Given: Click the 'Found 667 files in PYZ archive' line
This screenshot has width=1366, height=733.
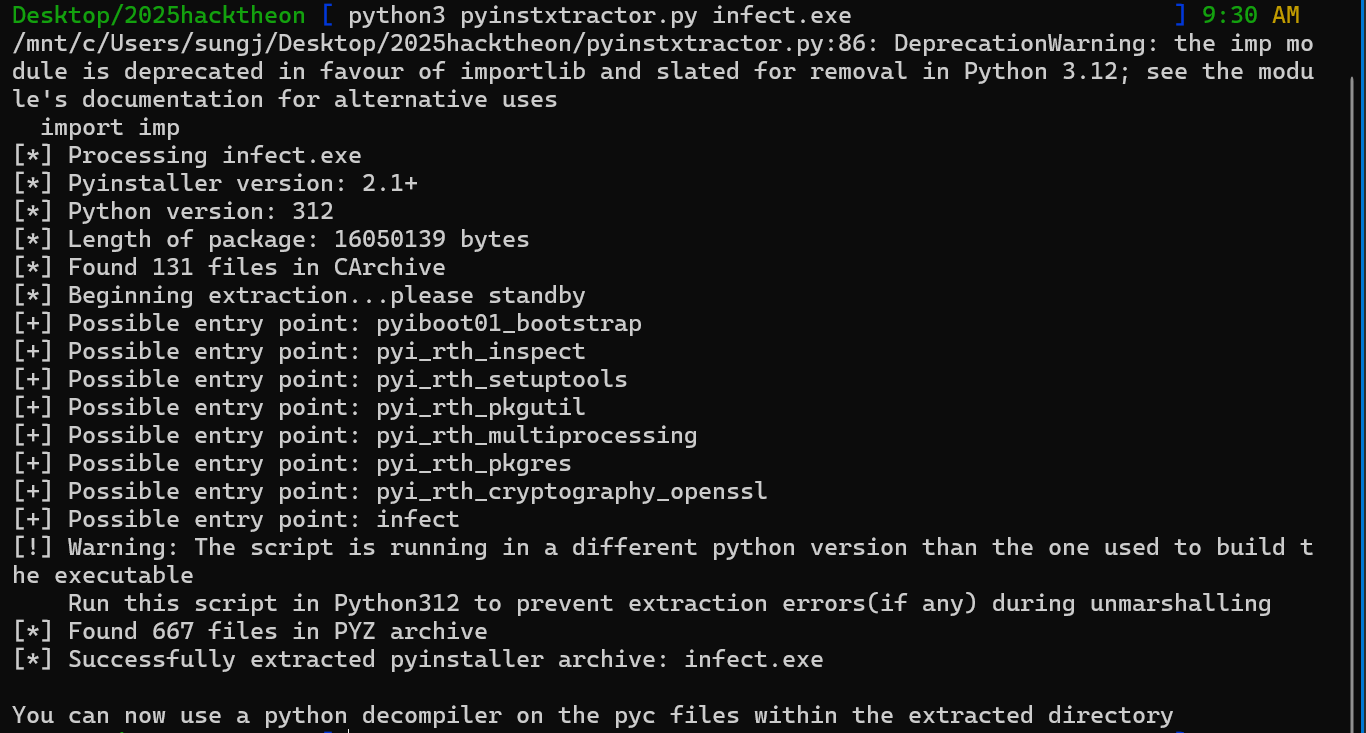Looking at the screenshot, I should click(250, 632).
